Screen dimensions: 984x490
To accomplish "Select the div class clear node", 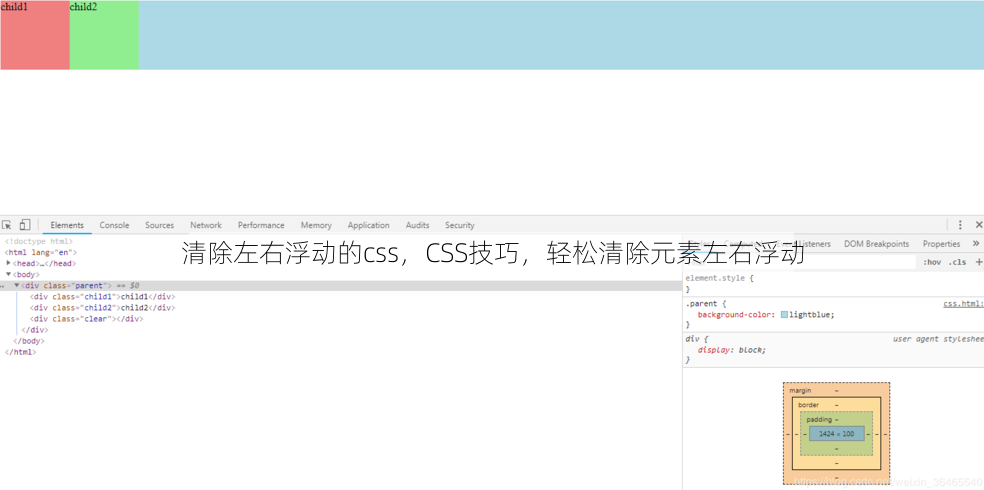I will pos(87,319).
